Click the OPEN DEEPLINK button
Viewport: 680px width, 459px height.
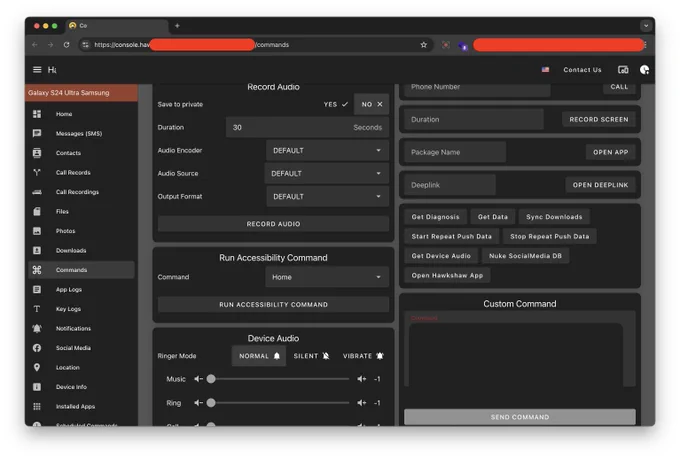pyautogui.click(x=600, y=185)
